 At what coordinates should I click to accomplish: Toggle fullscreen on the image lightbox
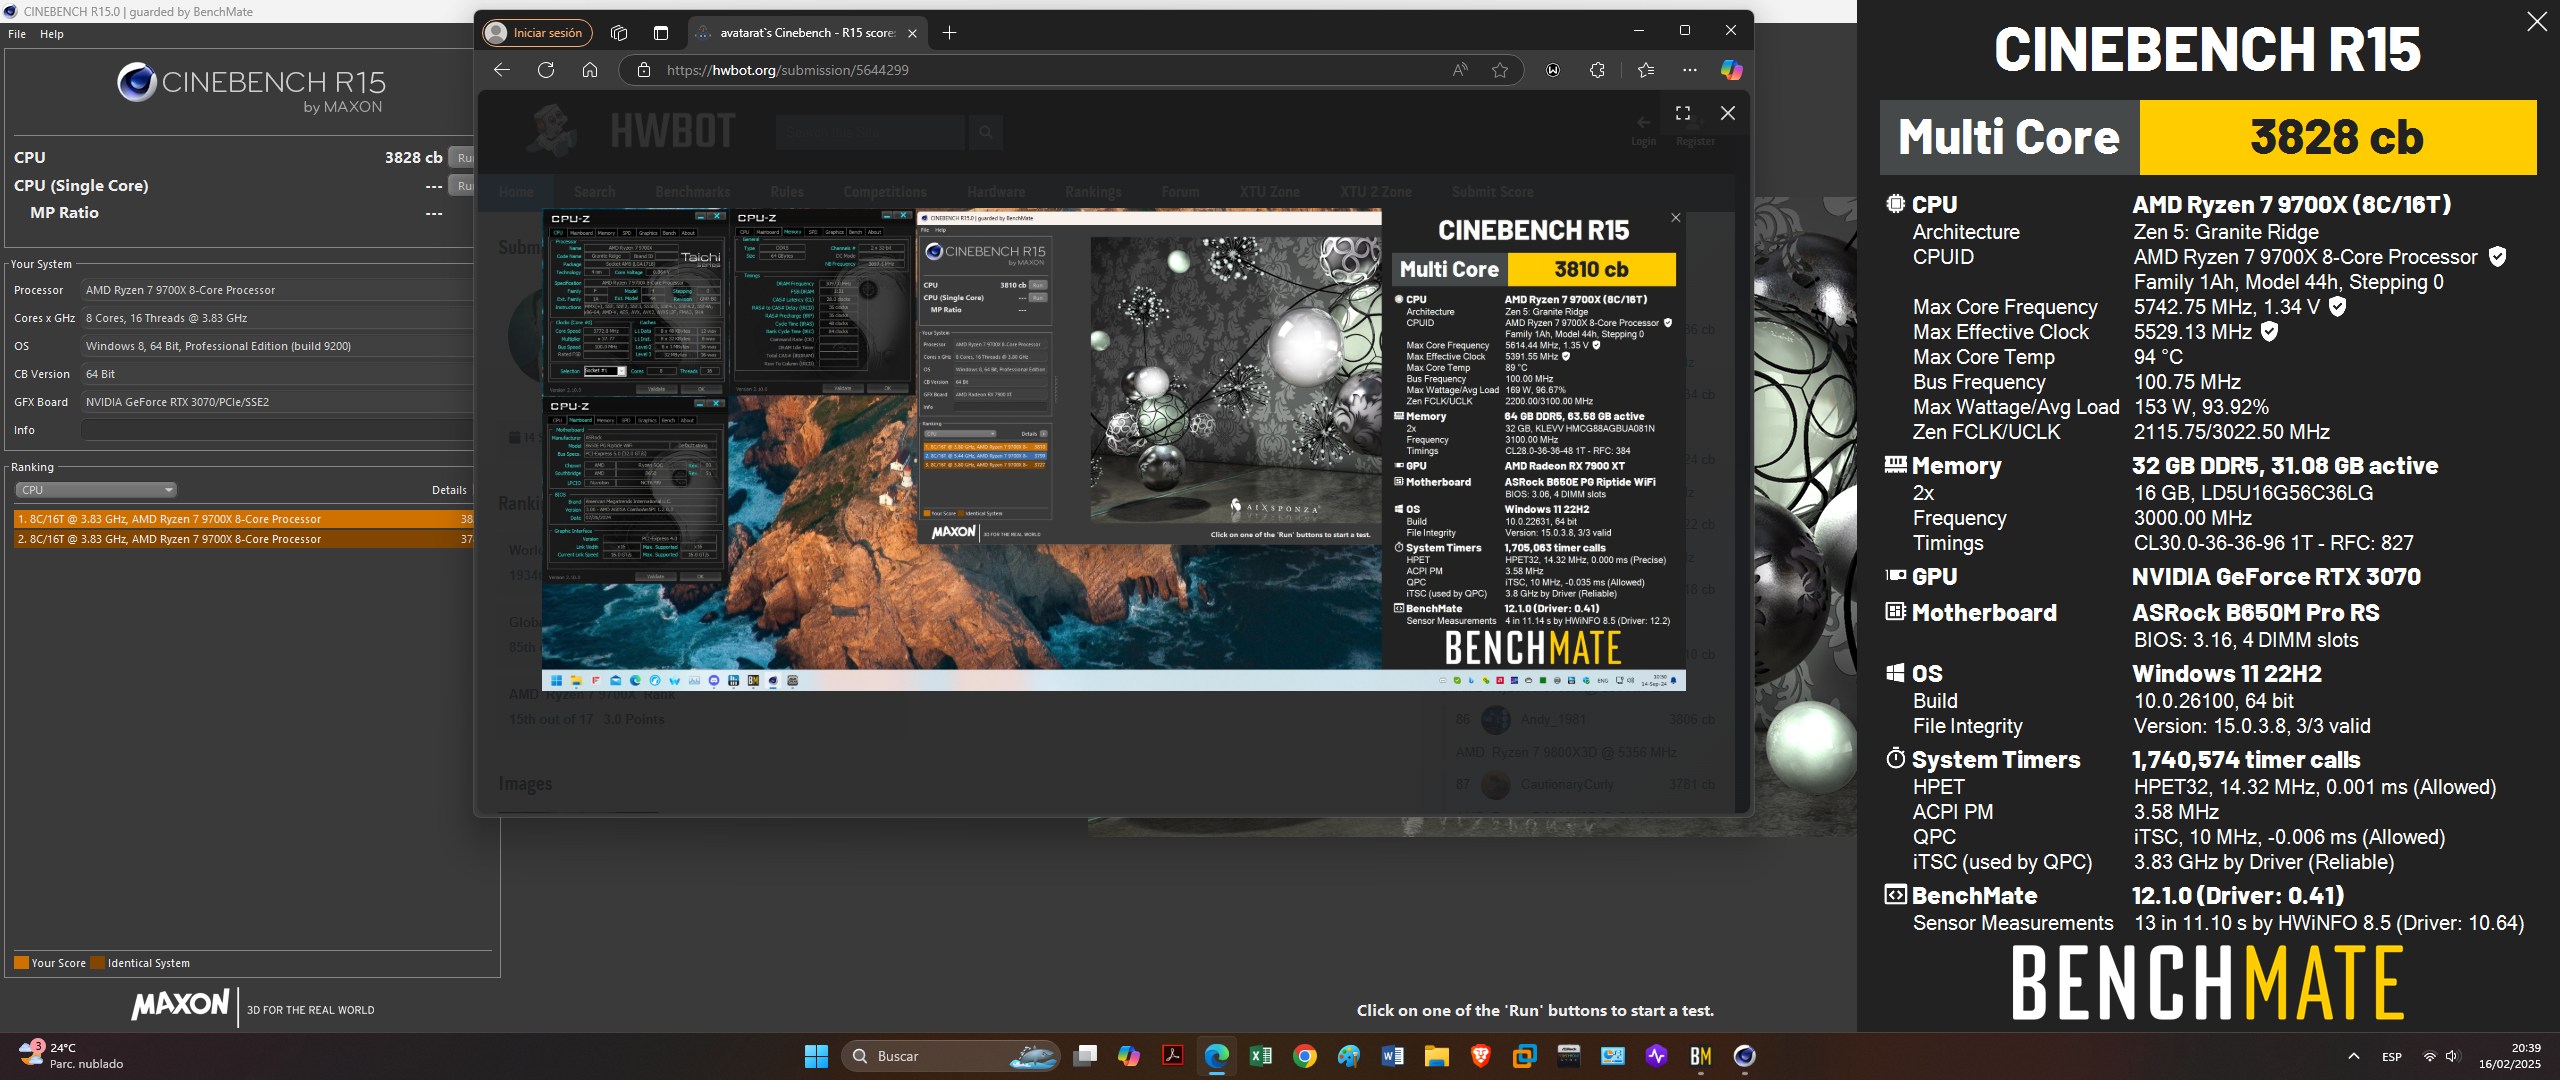pyautogui.click(x=1683, y=113)
